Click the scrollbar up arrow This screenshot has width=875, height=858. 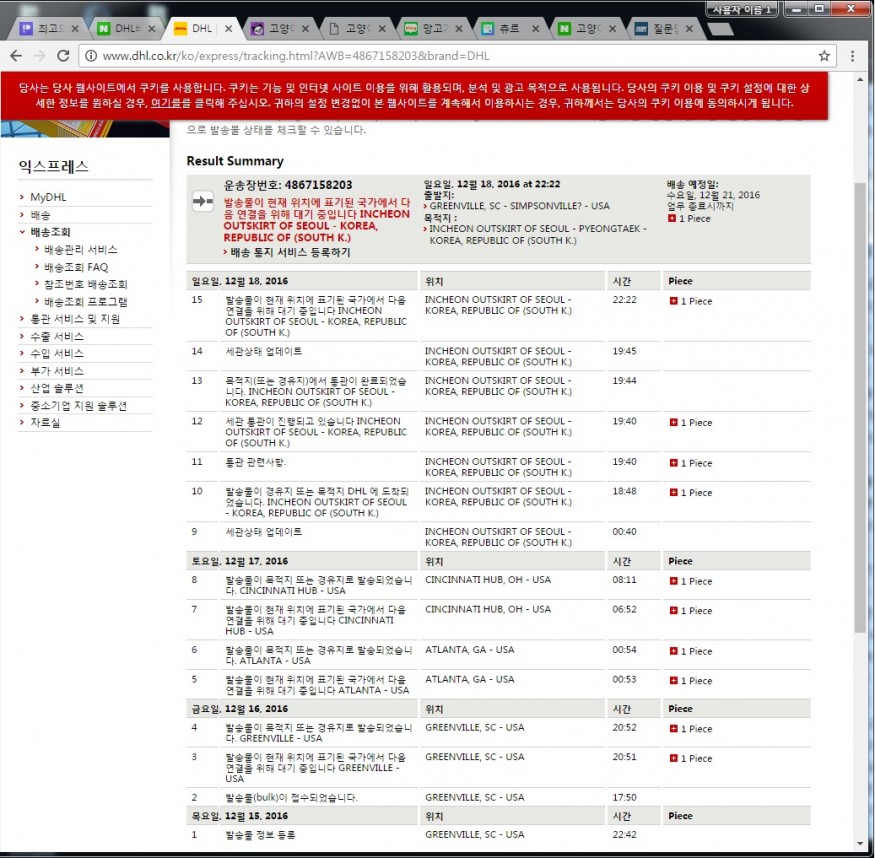[x=860, y=81]
